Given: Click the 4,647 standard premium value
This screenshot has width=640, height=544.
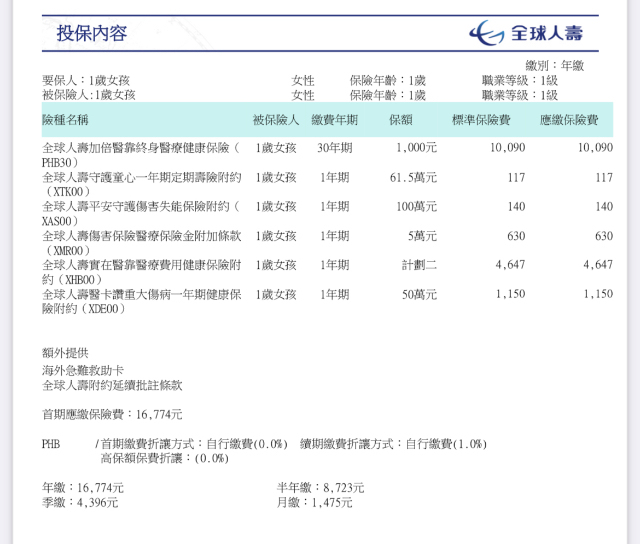Looking at the screenshot, I should click(510, 265).
